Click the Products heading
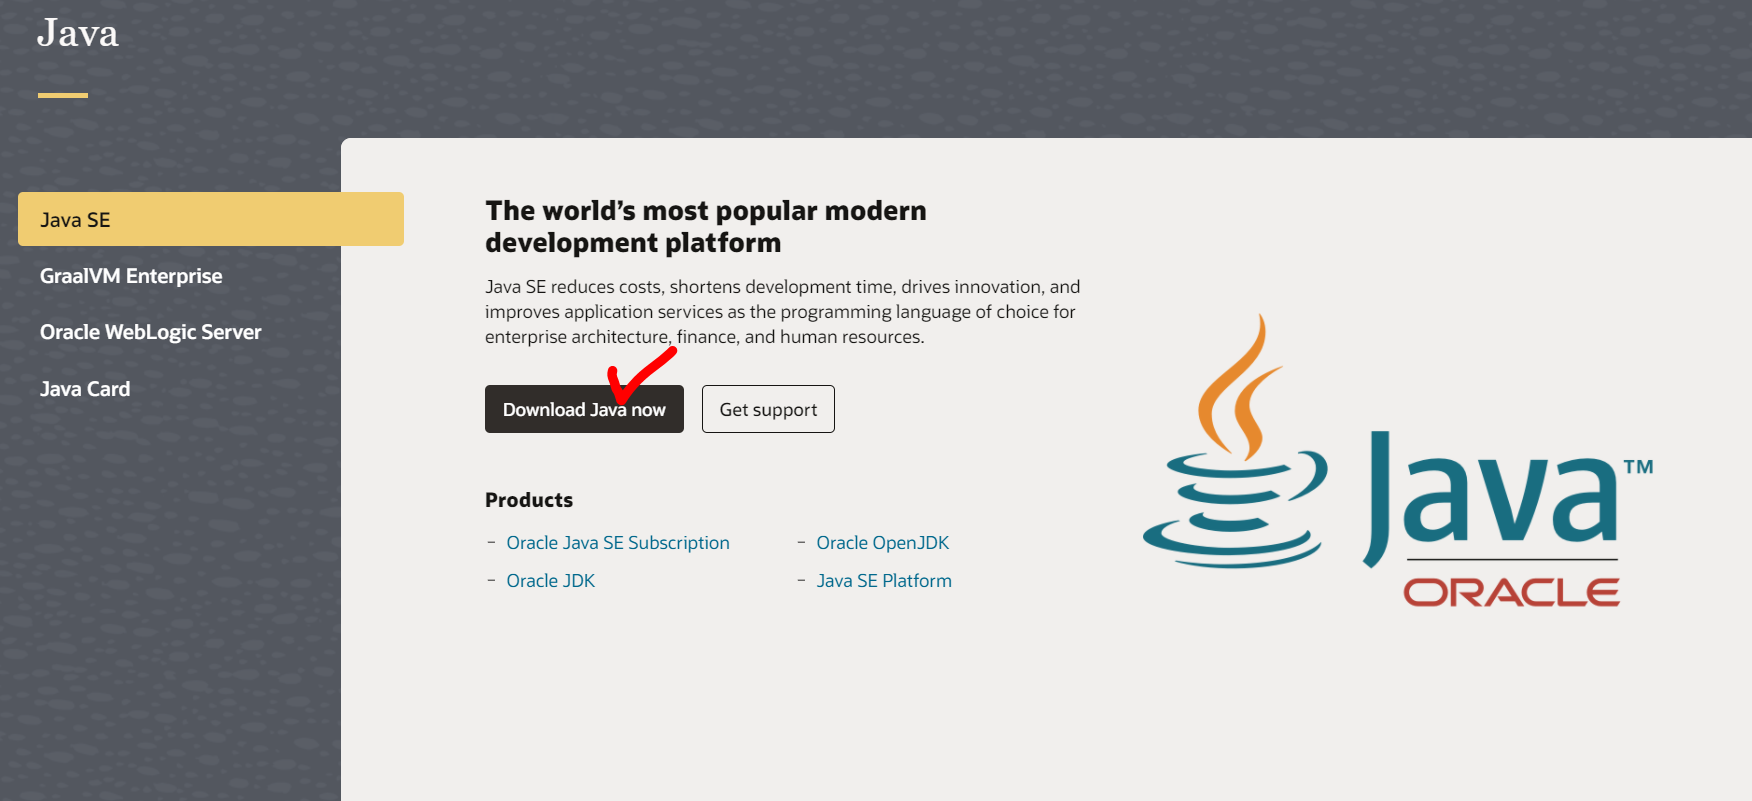This screenshot has height=801, width=1752. (x=529, y=500)
